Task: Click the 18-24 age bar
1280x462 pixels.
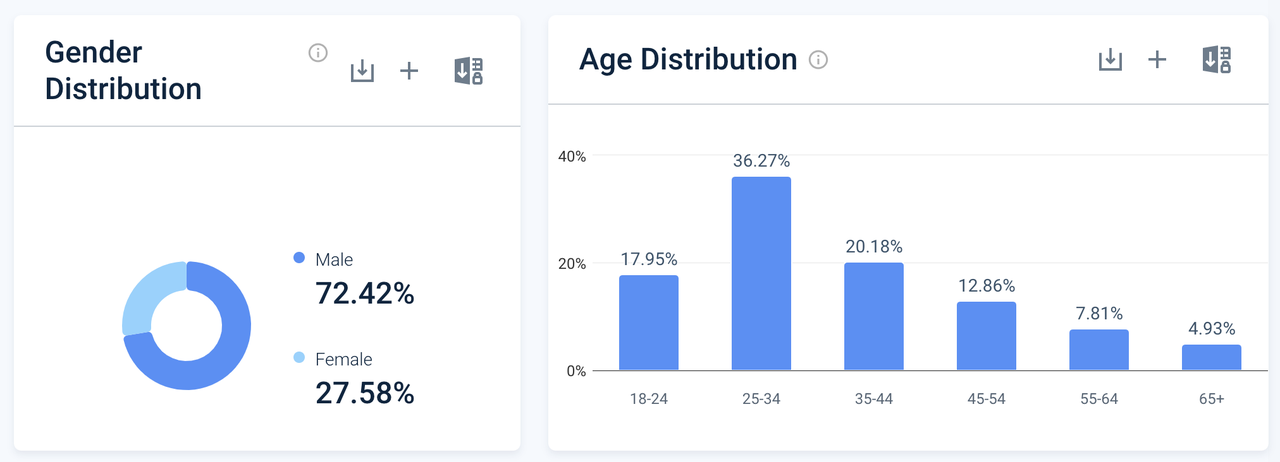Action: [x=648, y=323]
